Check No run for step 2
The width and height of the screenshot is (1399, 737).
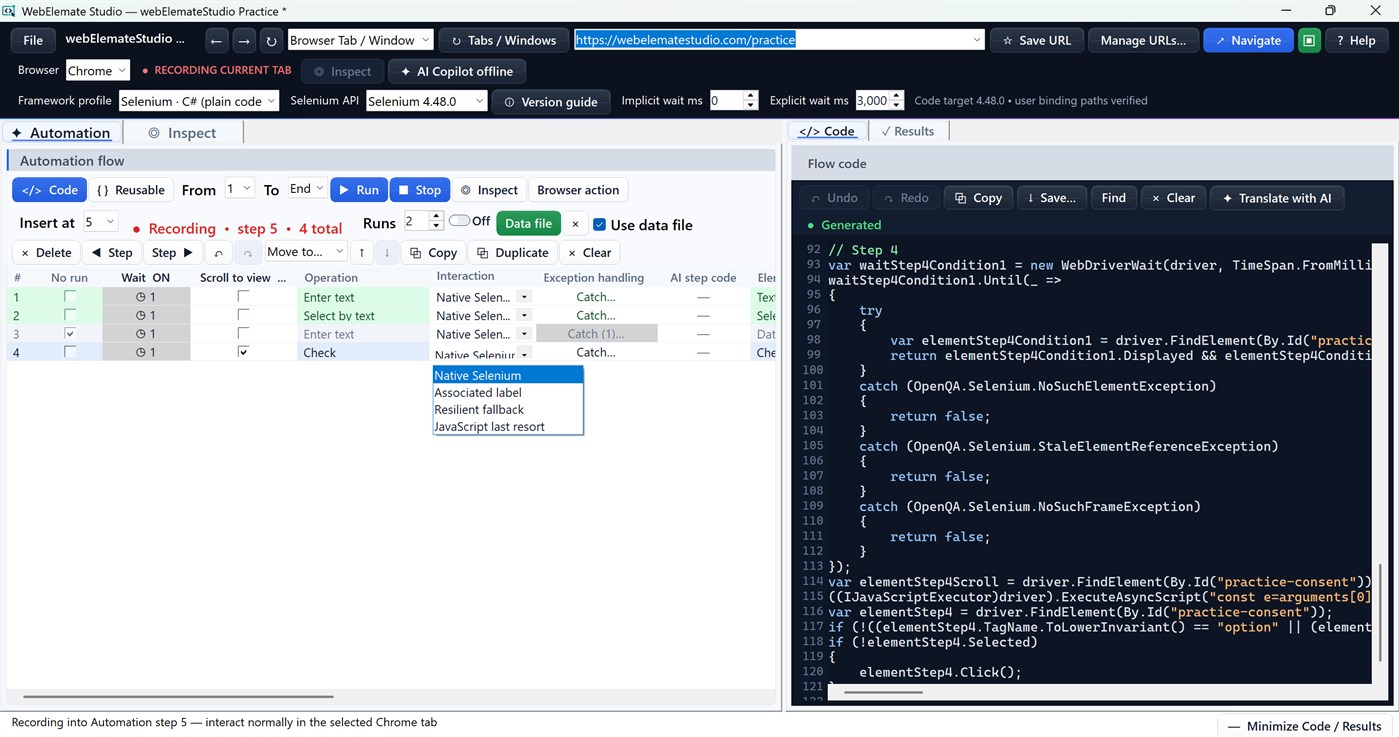click(70, 315)
